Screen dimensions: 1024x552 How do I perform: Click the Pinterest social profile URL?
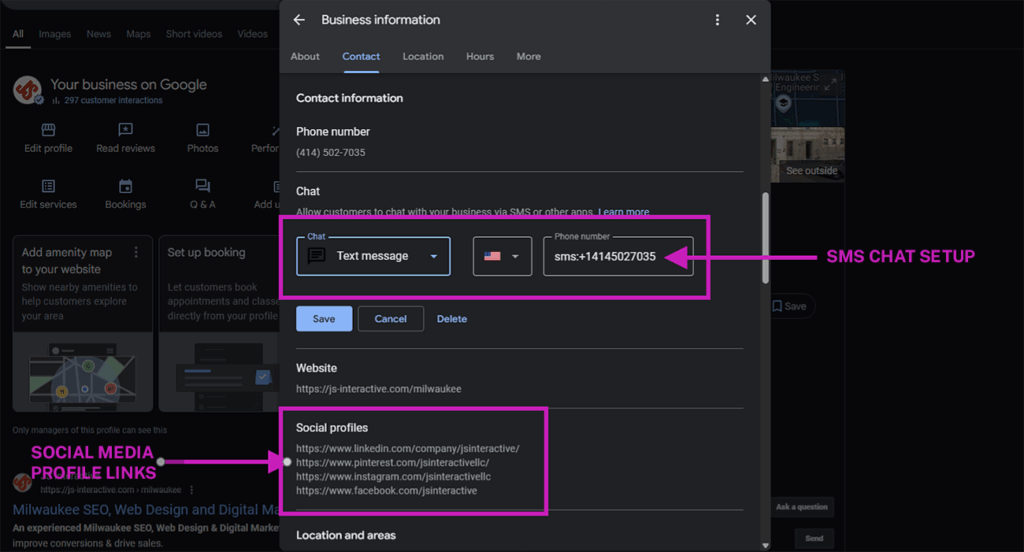[x=392, y=463]
